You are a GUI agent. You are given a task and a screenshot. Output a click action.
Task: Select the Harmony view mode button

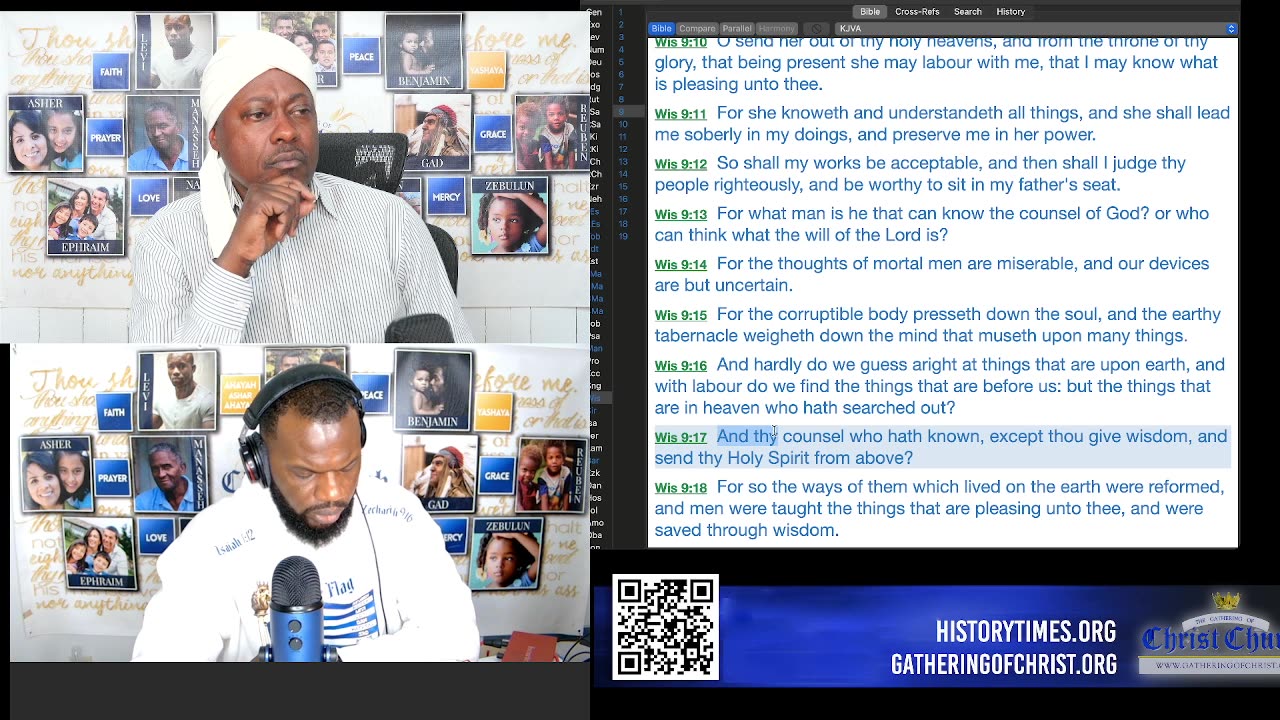777,29
